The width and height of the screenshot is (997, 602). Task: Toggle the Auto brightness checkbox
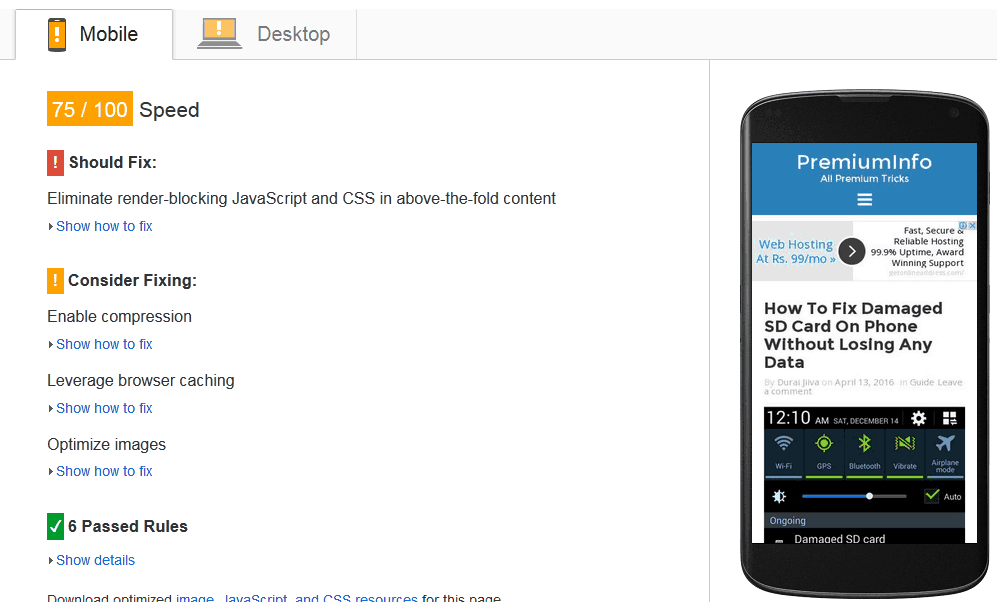tap(932, 496)
